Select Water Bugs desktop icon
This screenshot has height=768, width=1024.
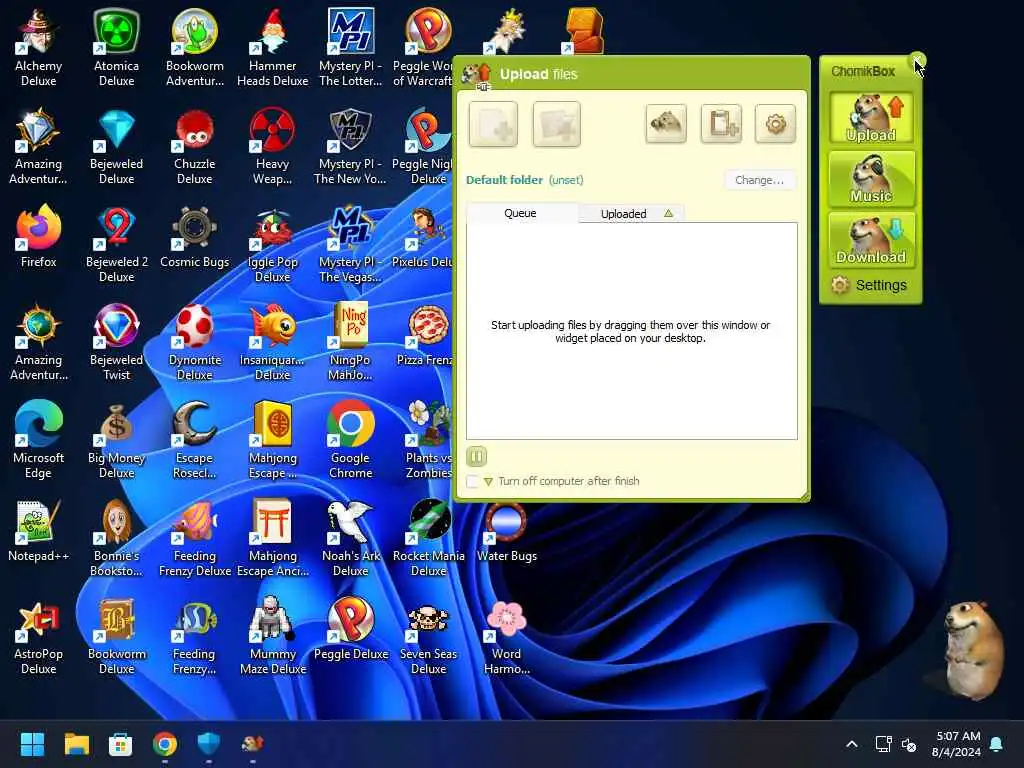pos(507,532)
